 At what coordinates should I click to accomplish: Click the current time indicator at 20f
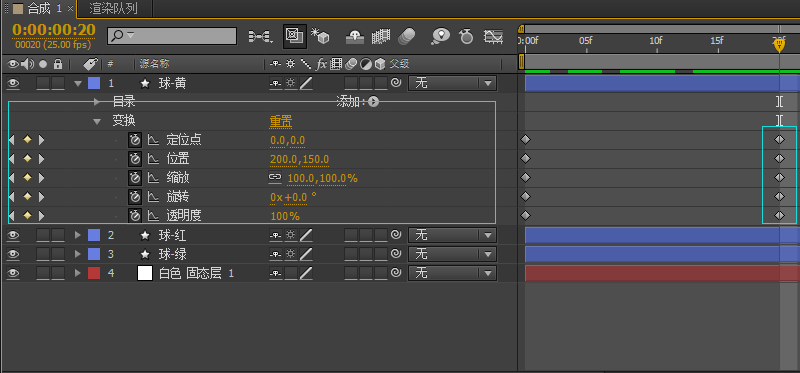[x=779, y=45]
